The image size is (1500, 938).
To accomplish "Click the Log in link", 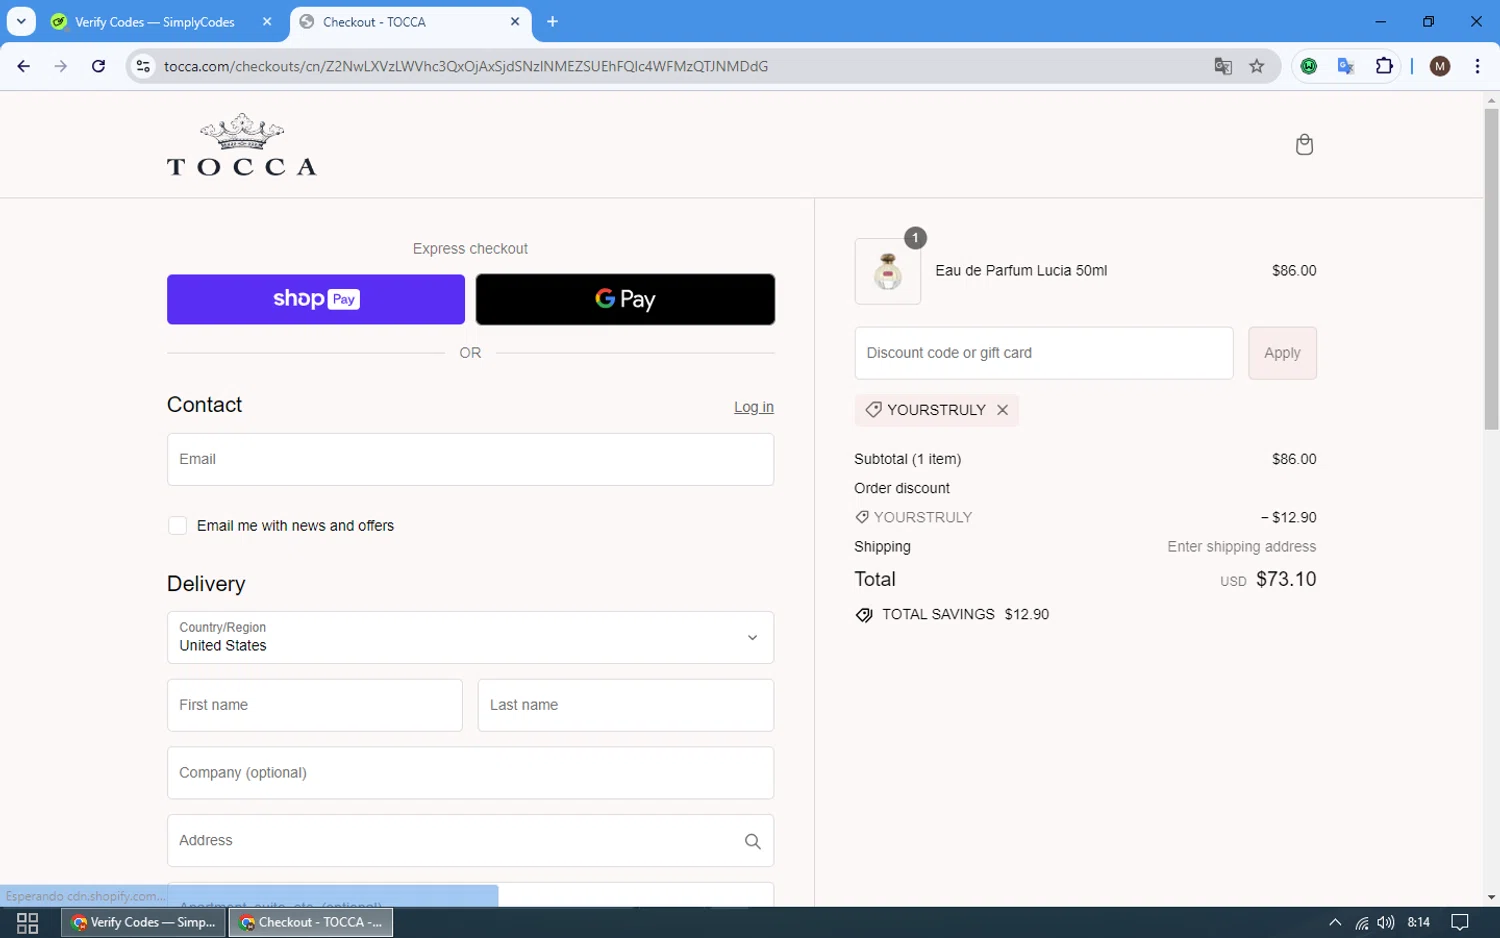I will tap(754, 407).
